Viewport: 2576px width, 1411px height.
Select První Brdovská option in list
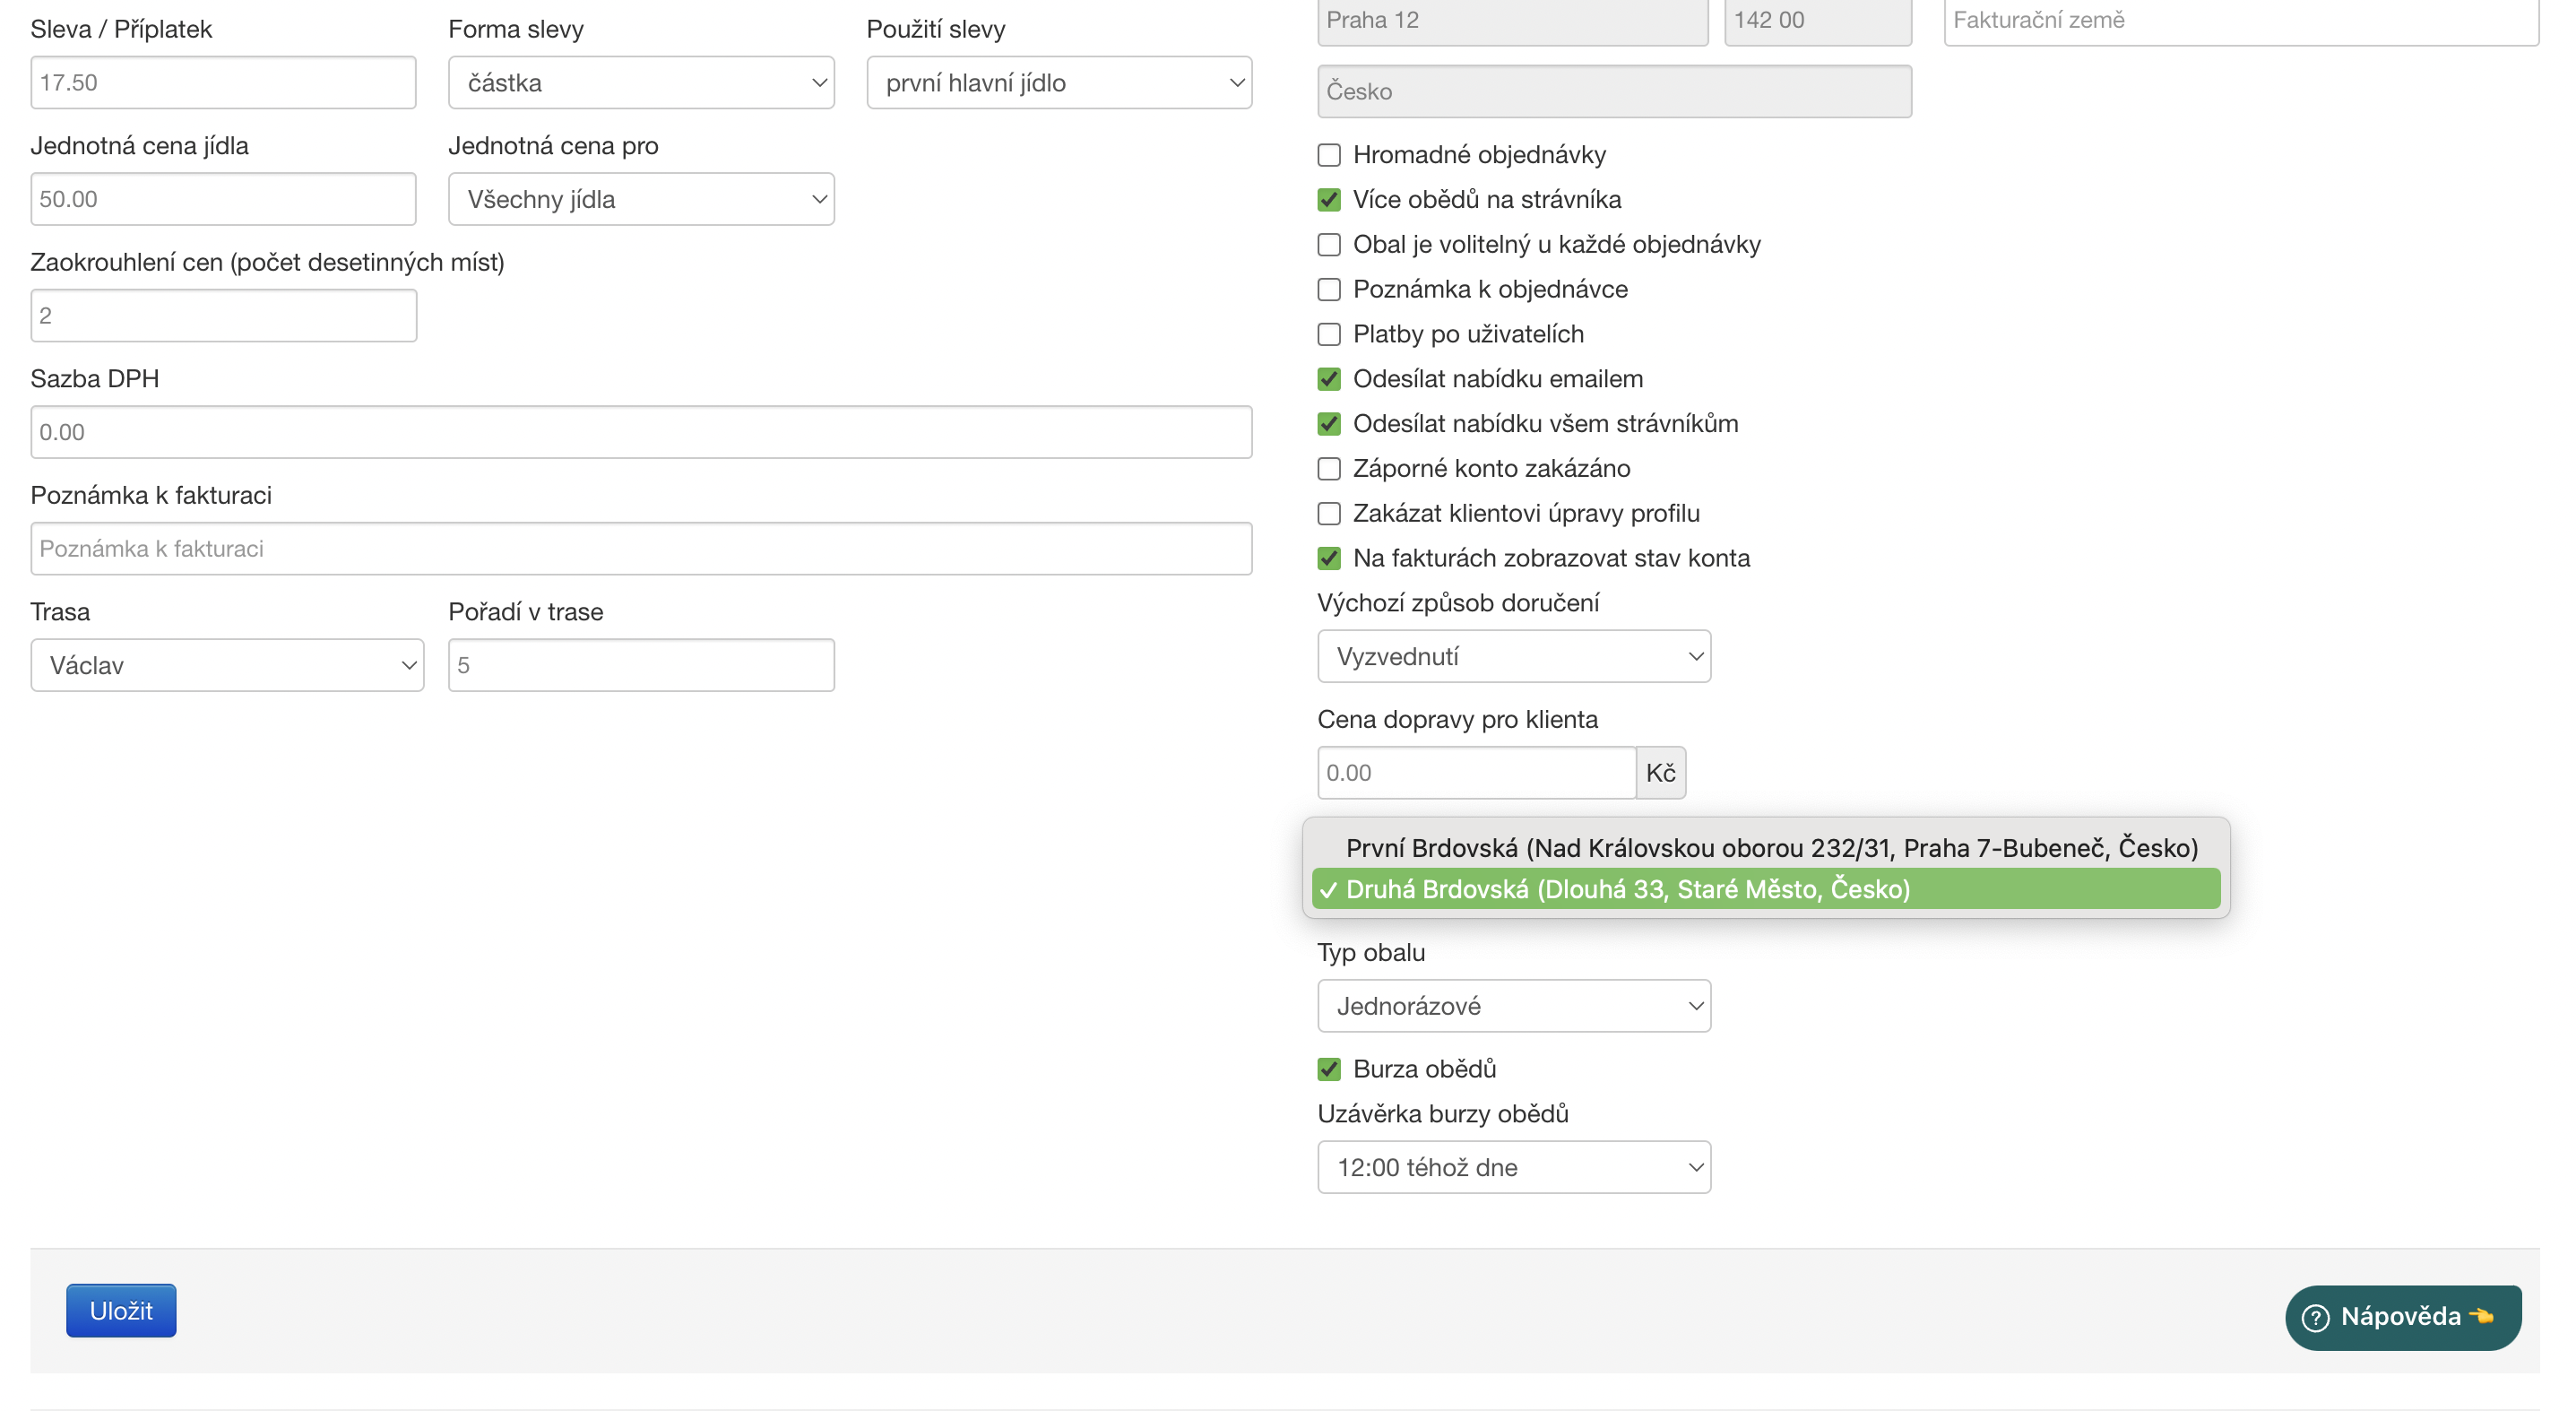point(1771,848)
